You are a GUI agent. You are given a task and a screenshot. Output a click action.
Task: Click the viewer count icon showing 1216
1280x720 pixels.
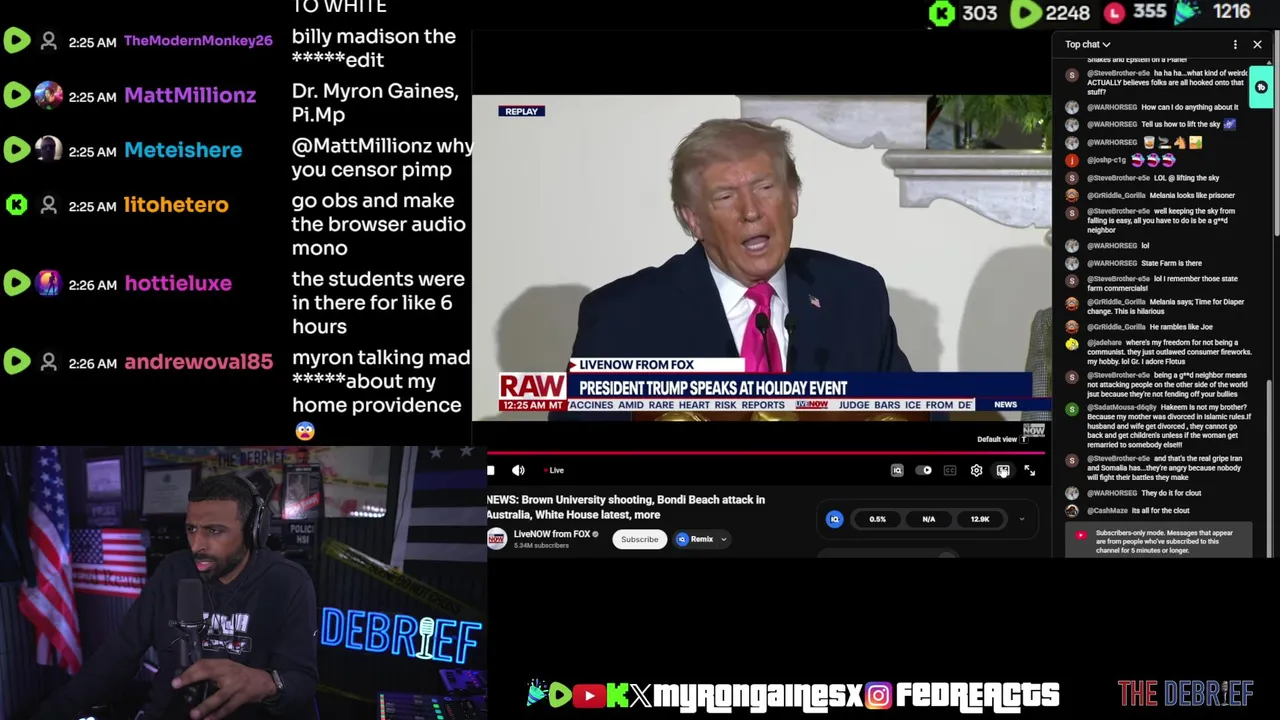point(1187,12)
